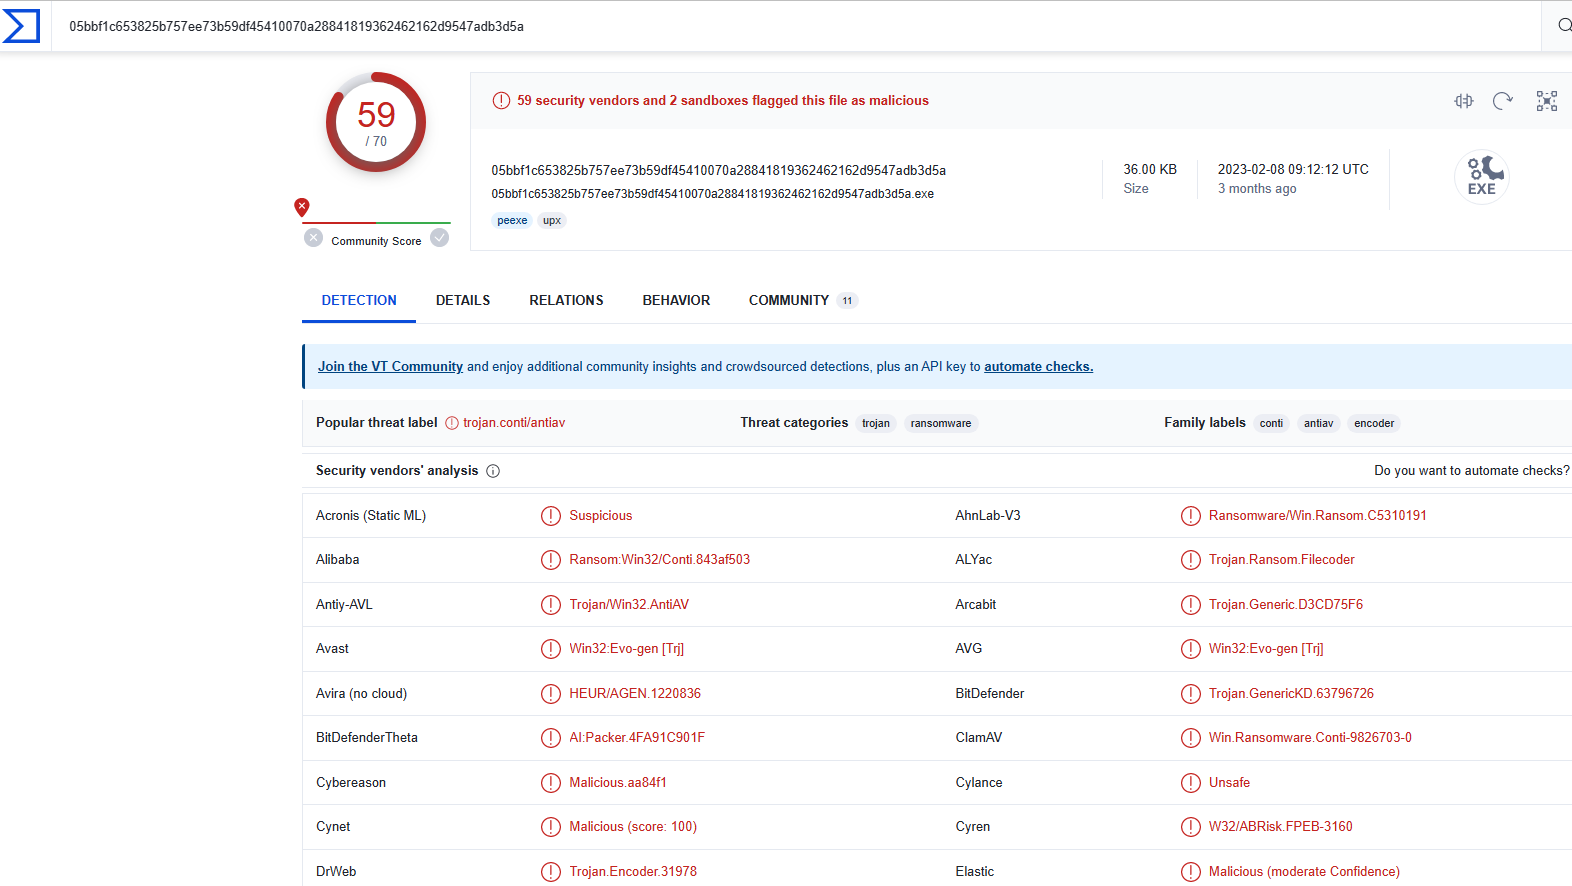Click the search magnifier icon

click(x=1564, y=25)
